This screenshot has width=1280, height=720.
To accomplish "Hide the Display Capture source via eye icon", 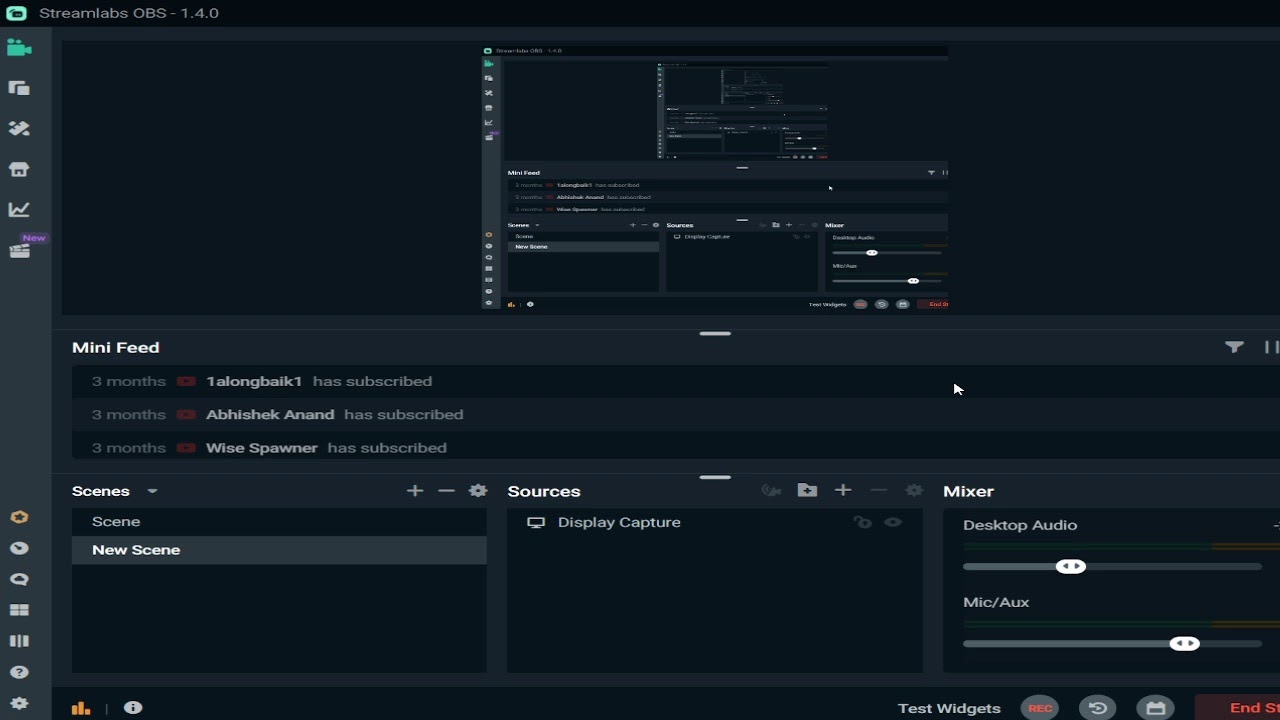I will click(893, 522).
